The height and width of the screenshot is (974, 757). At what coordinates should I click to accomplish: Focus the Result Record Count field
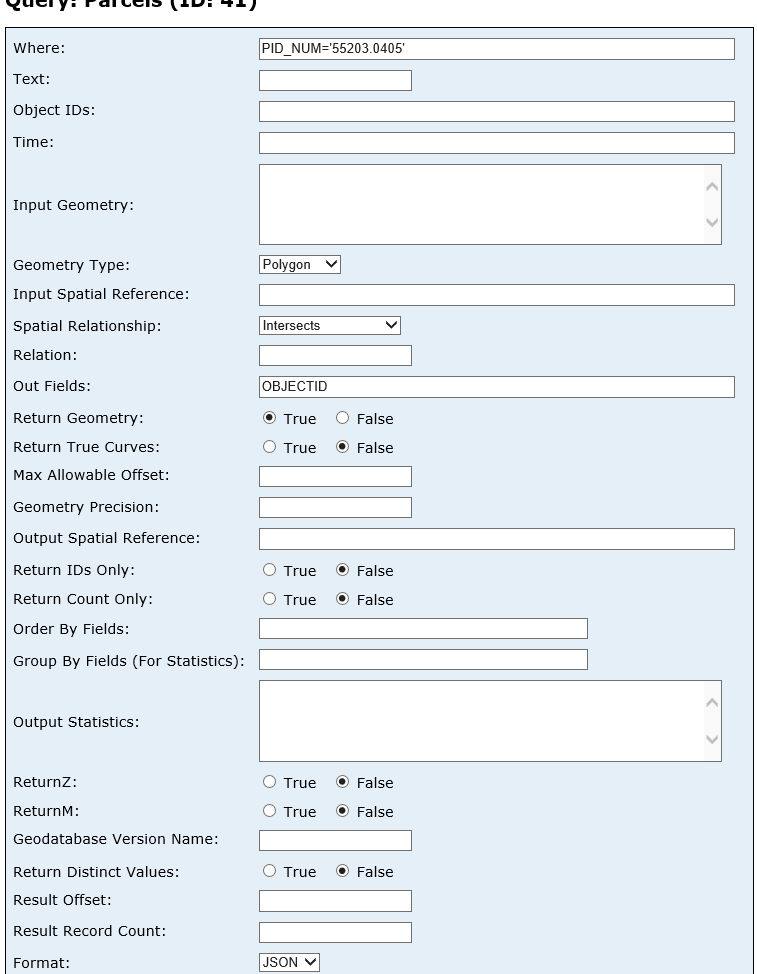point(335,932)
